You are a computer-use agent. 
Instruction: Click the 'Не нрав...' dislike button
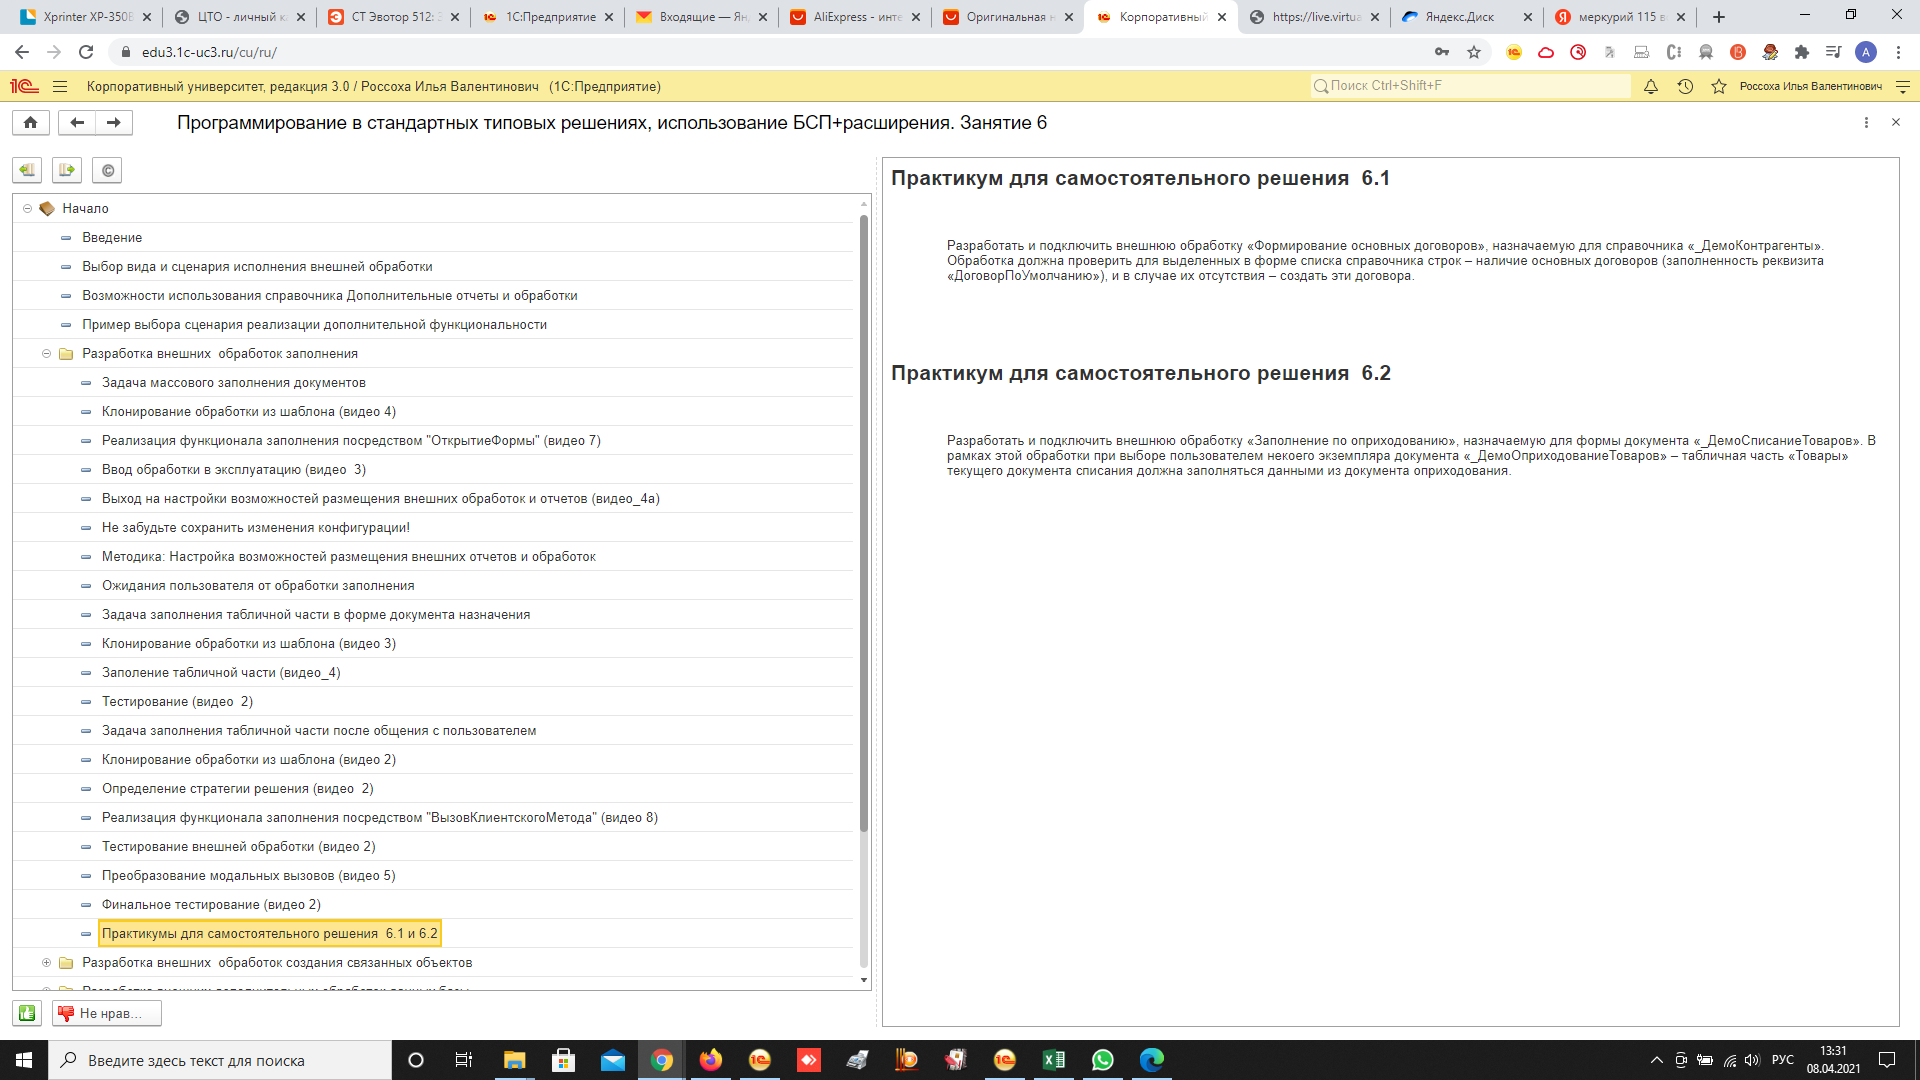107,1013
